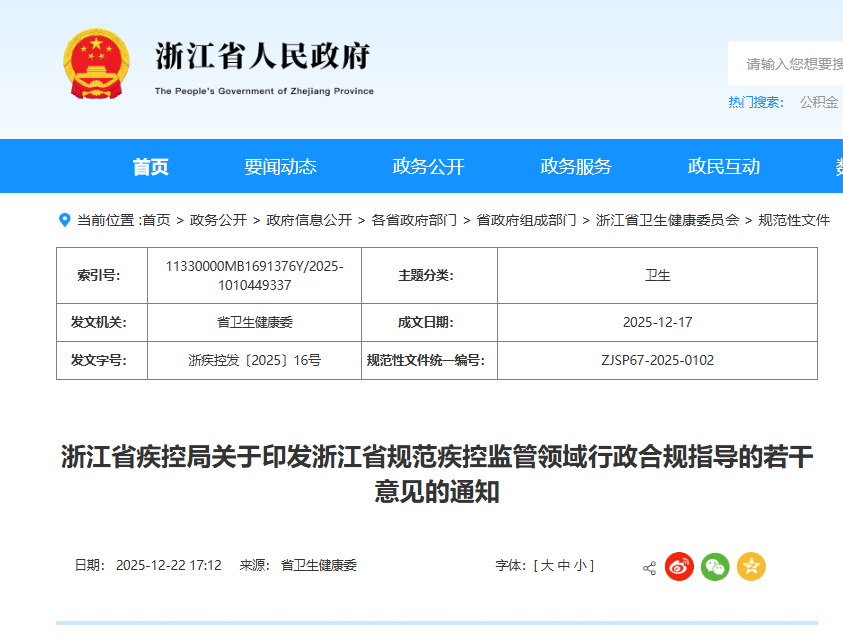Click the 浙江省人民政府 site title
The width and height of the screenshot is (843, 641).
[263, 56]
